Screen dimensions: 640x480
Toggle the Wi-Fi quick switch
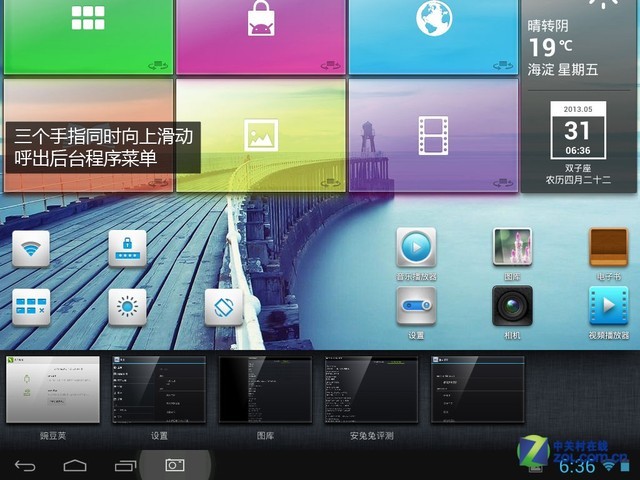(x=32, y=248)
